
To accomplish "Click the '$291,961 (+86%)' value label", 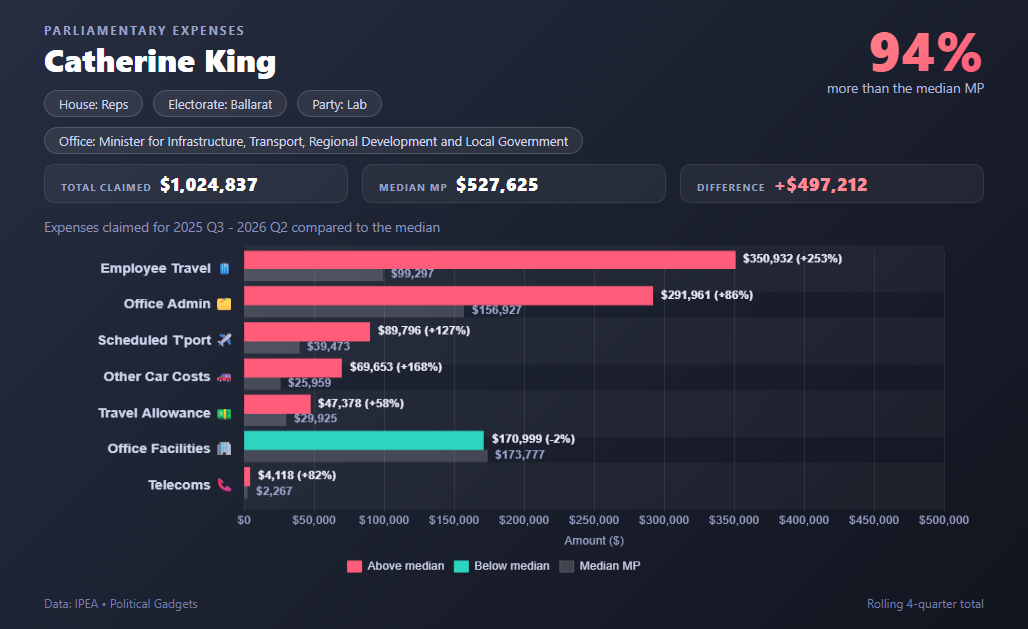I will tap(707, 295).
